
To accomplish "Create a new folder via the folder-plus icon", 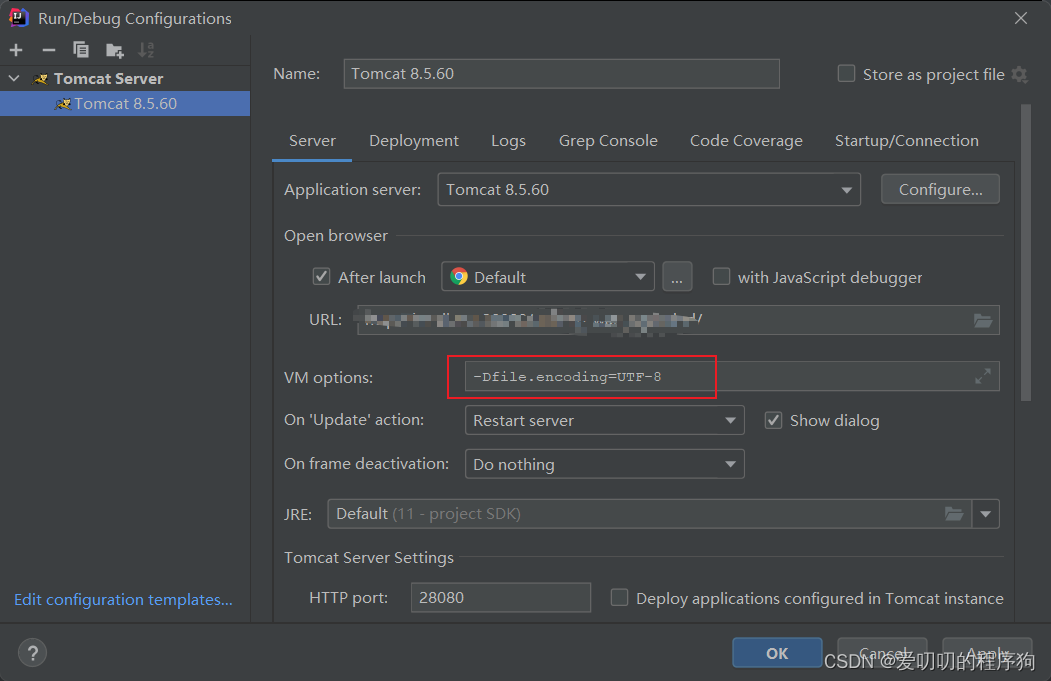I will click(115, 50).
